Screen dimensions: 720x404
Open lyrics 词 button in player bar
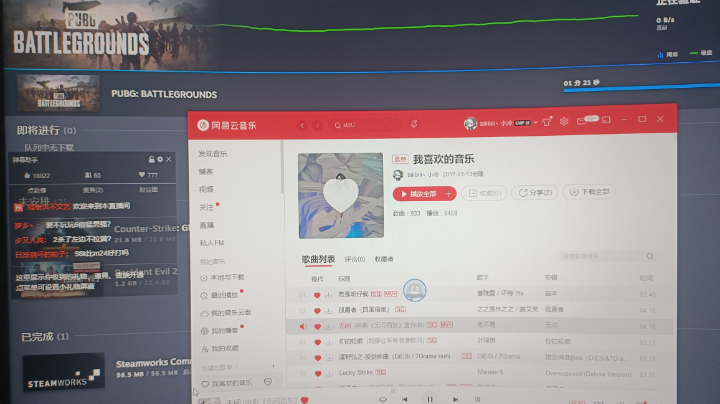click(x=478, y=399)
